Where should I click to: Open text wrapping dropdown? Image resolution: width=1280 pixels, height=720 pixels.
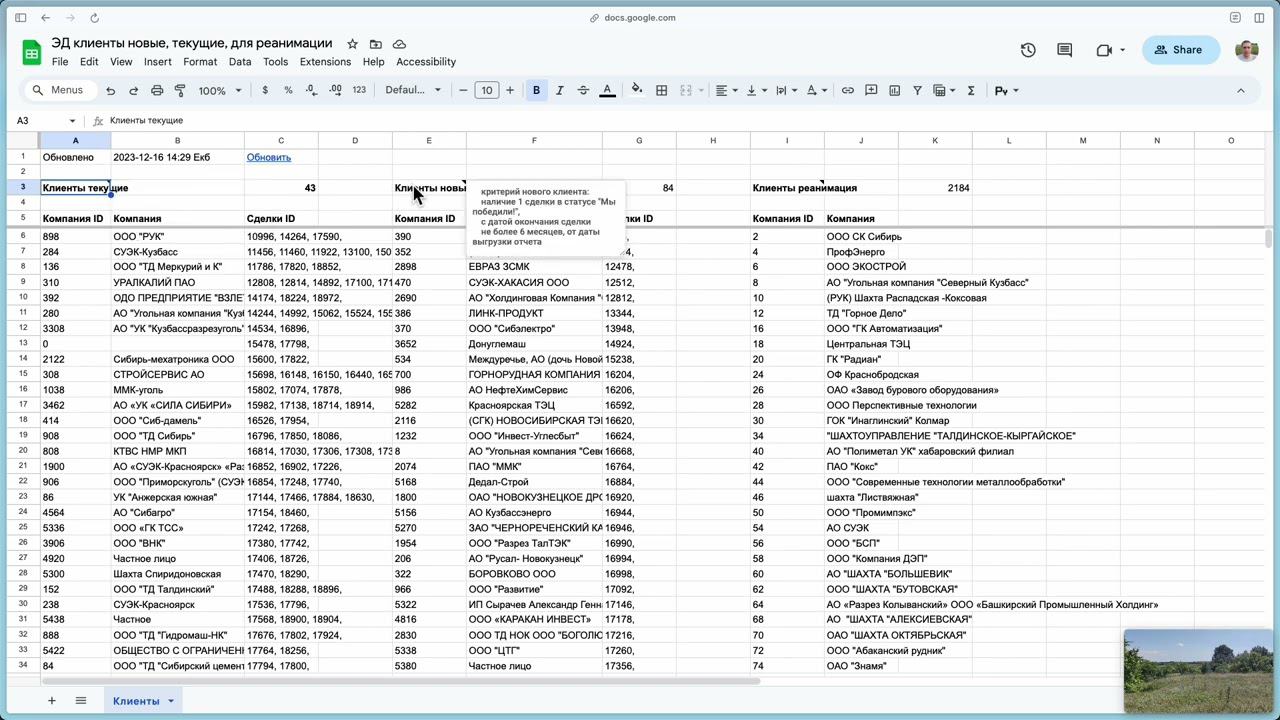pyautogui.click(x=785, y=90)
